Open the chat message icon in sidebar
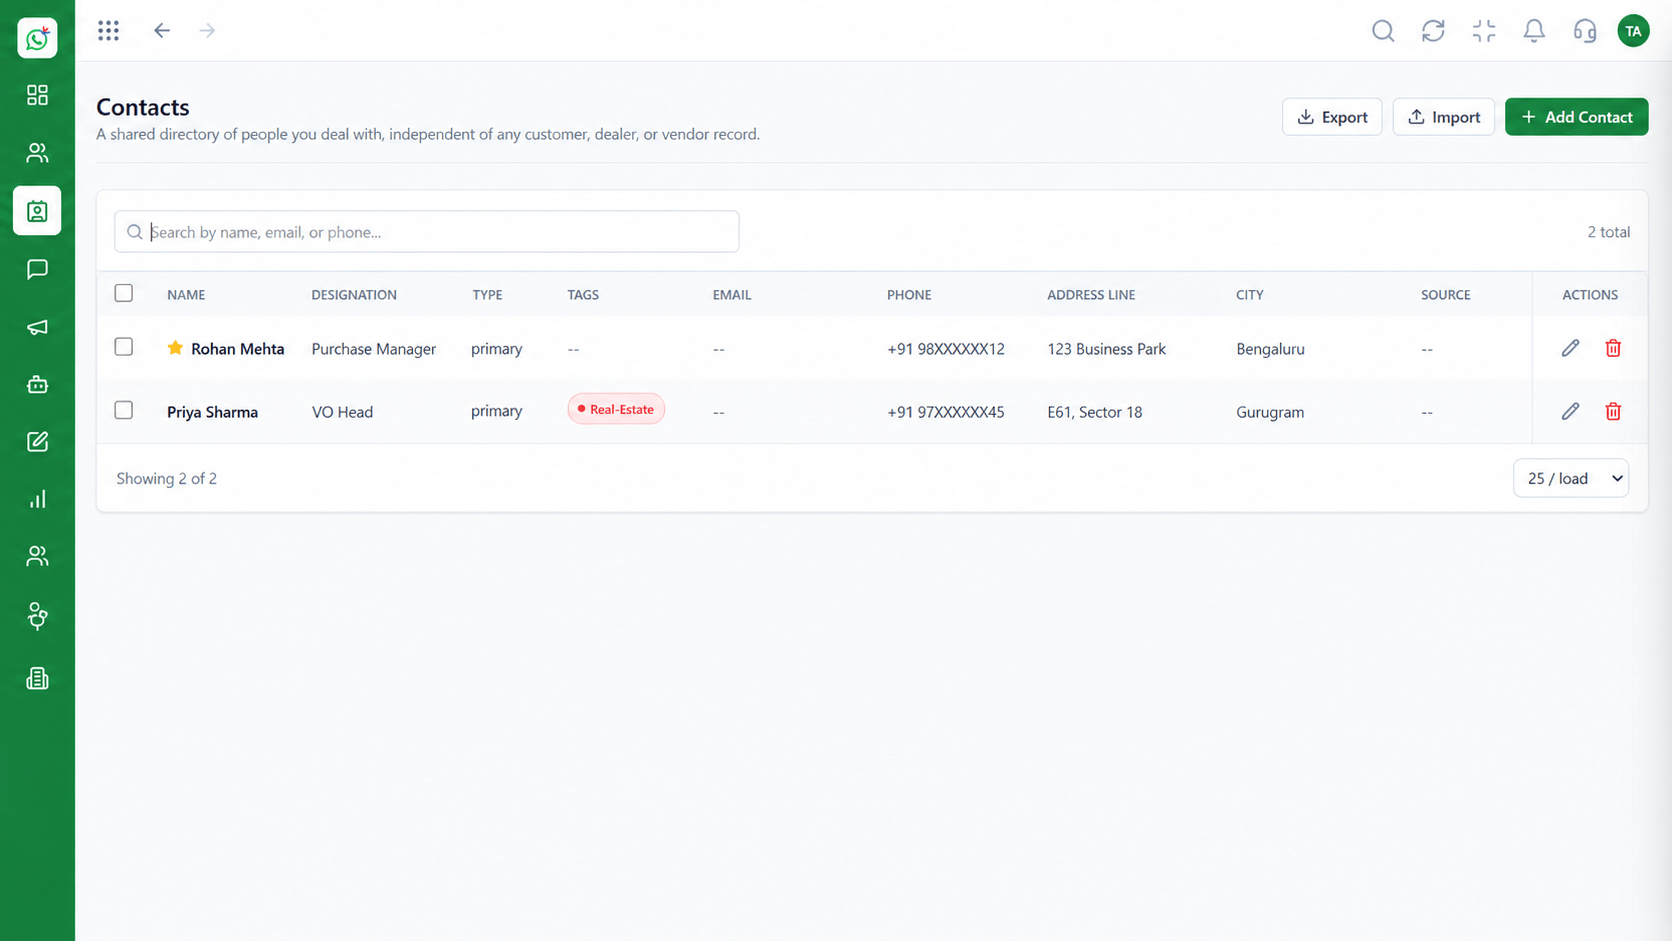 click(x=37, y=269)
